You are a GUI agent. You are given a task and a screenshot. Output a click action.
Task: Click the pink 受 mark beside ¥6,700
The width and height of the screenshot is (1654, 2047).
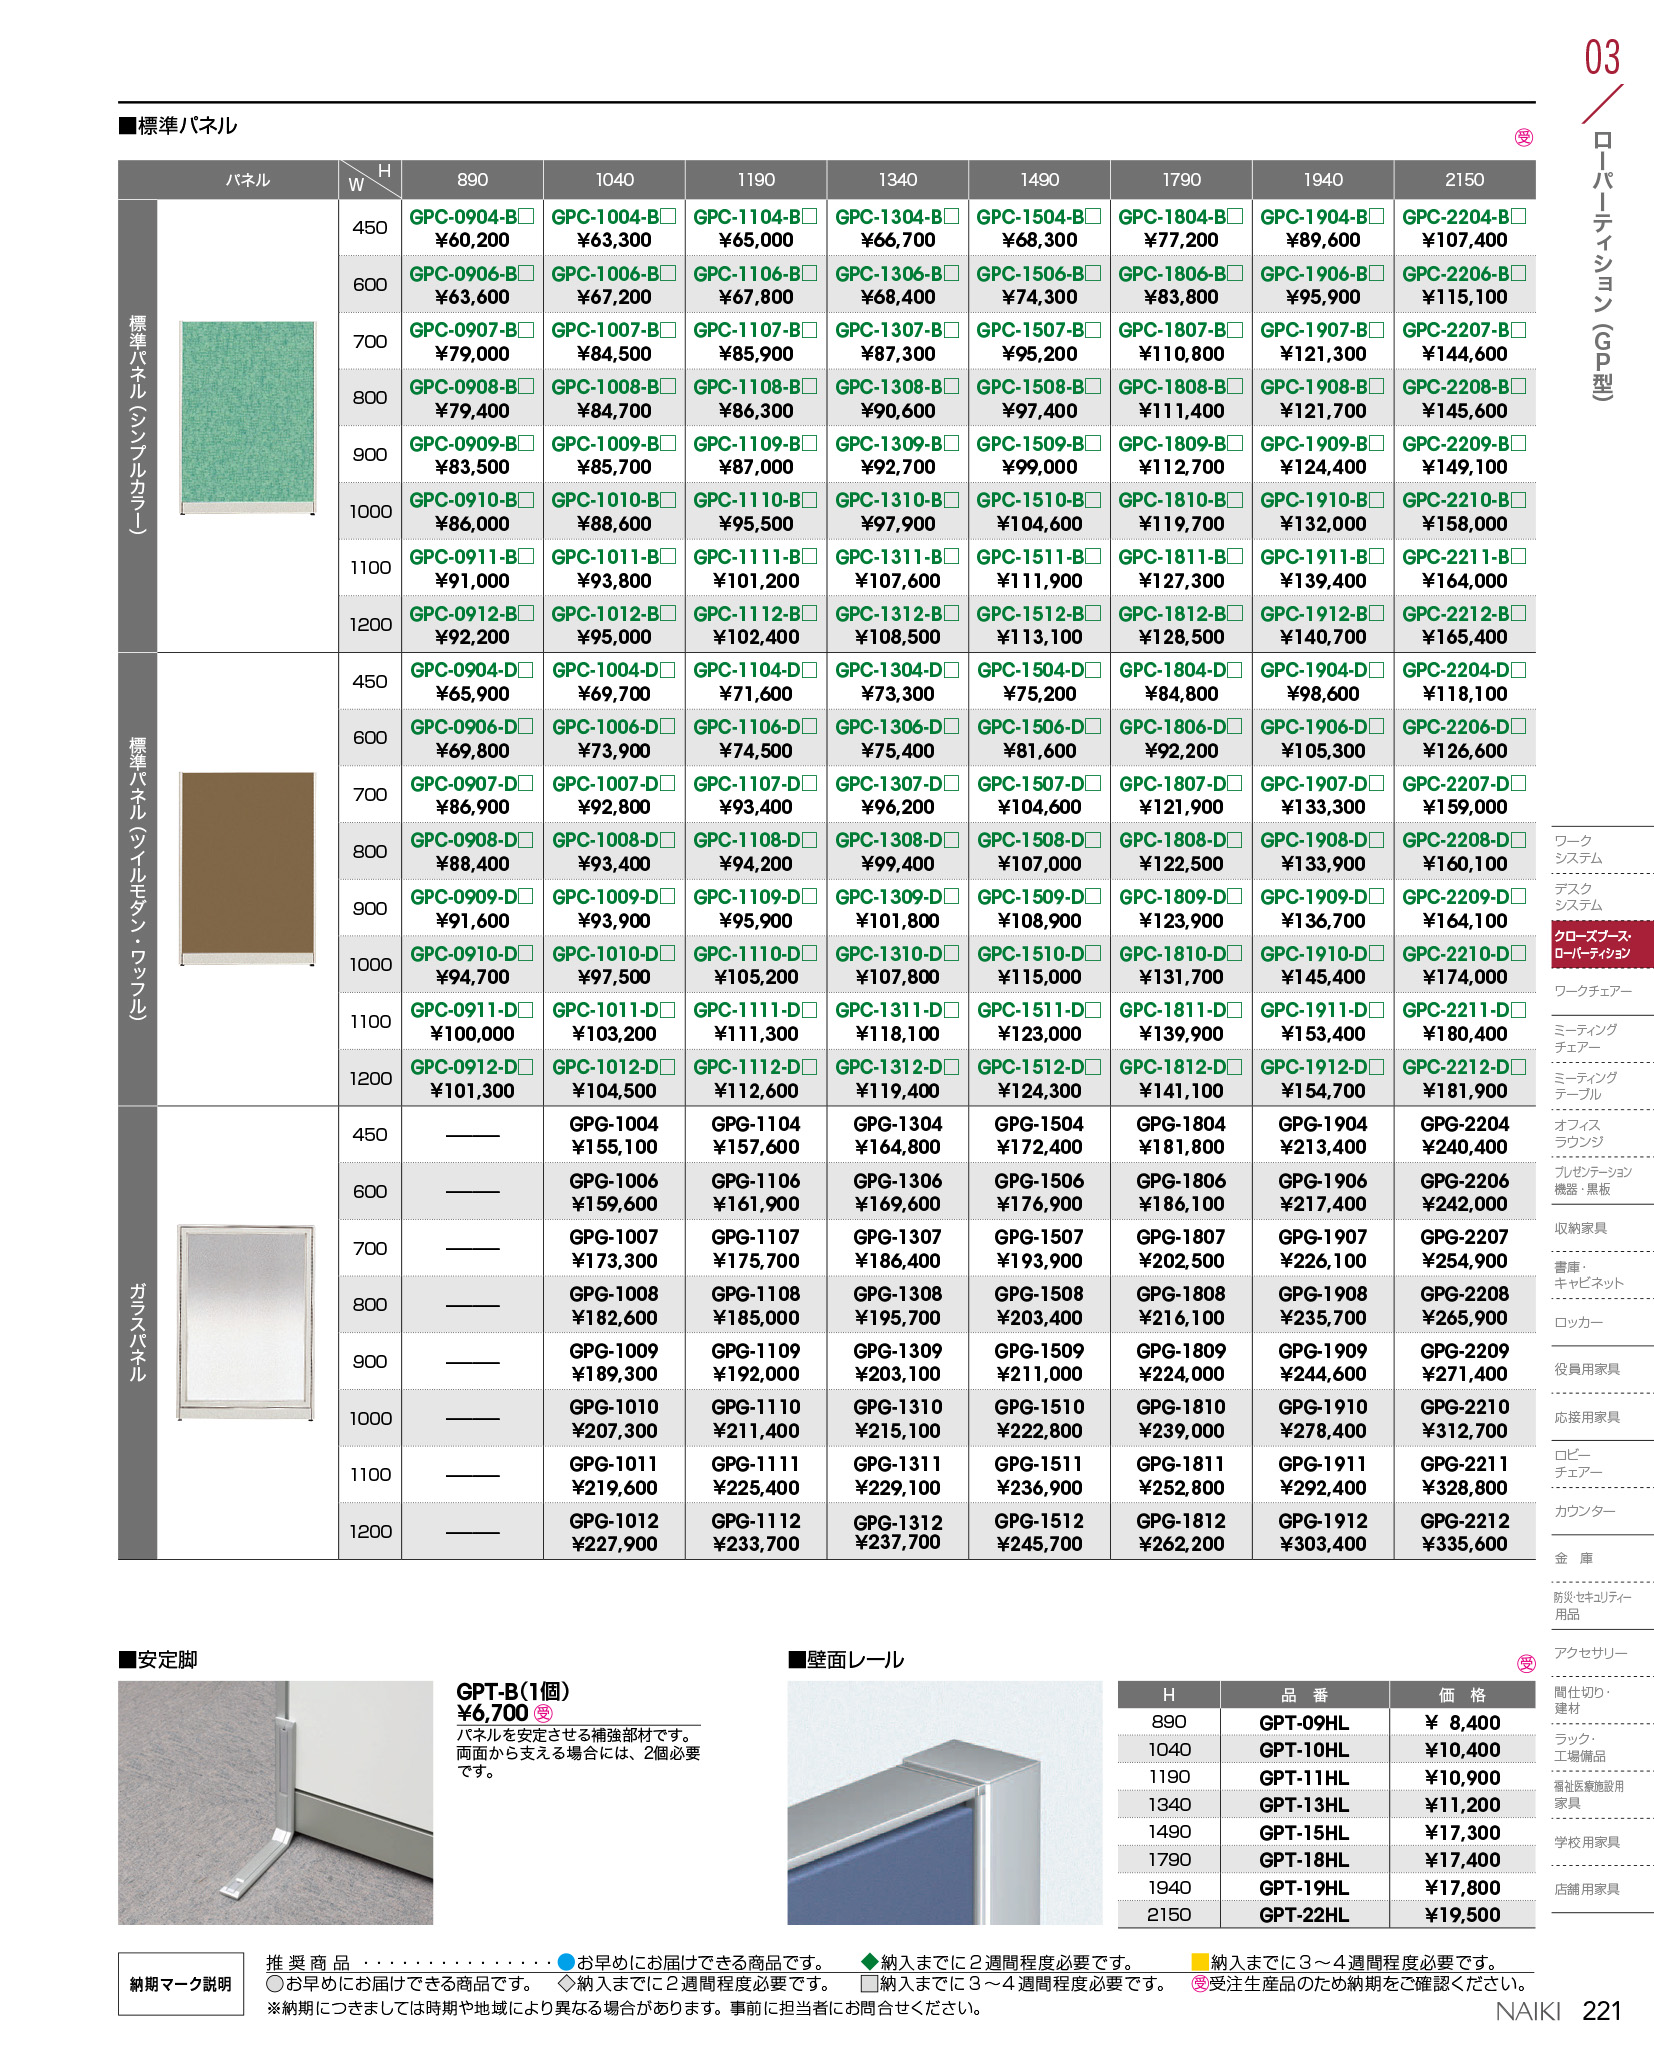543,1713
